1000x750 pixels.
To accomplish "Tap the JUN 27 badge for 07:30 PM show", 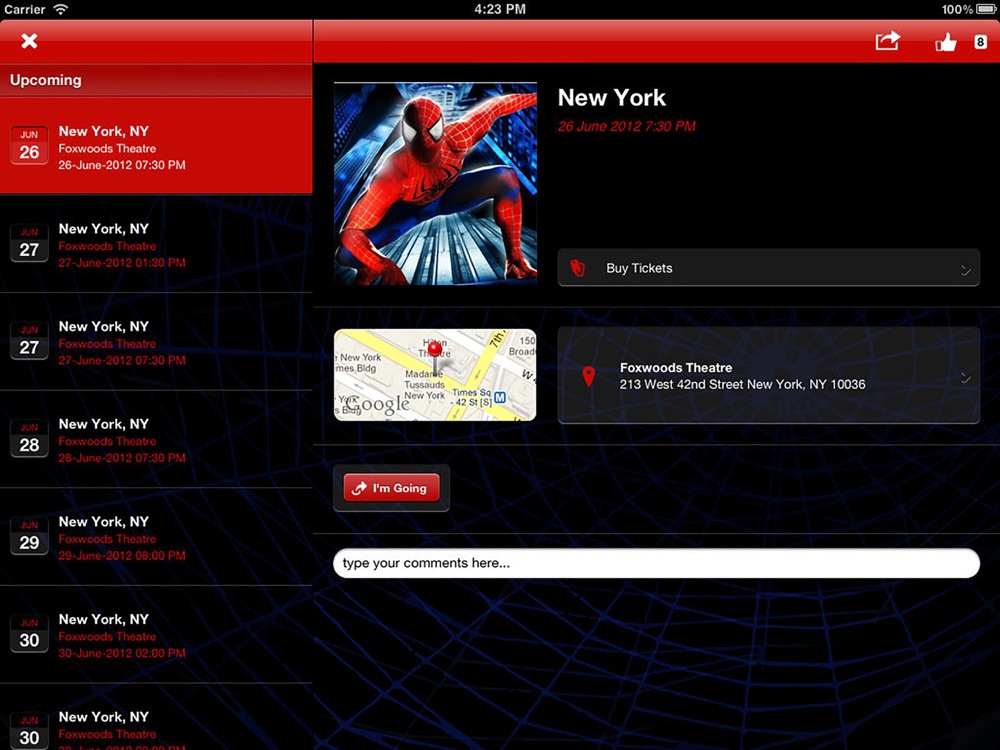I will [29, 341].
